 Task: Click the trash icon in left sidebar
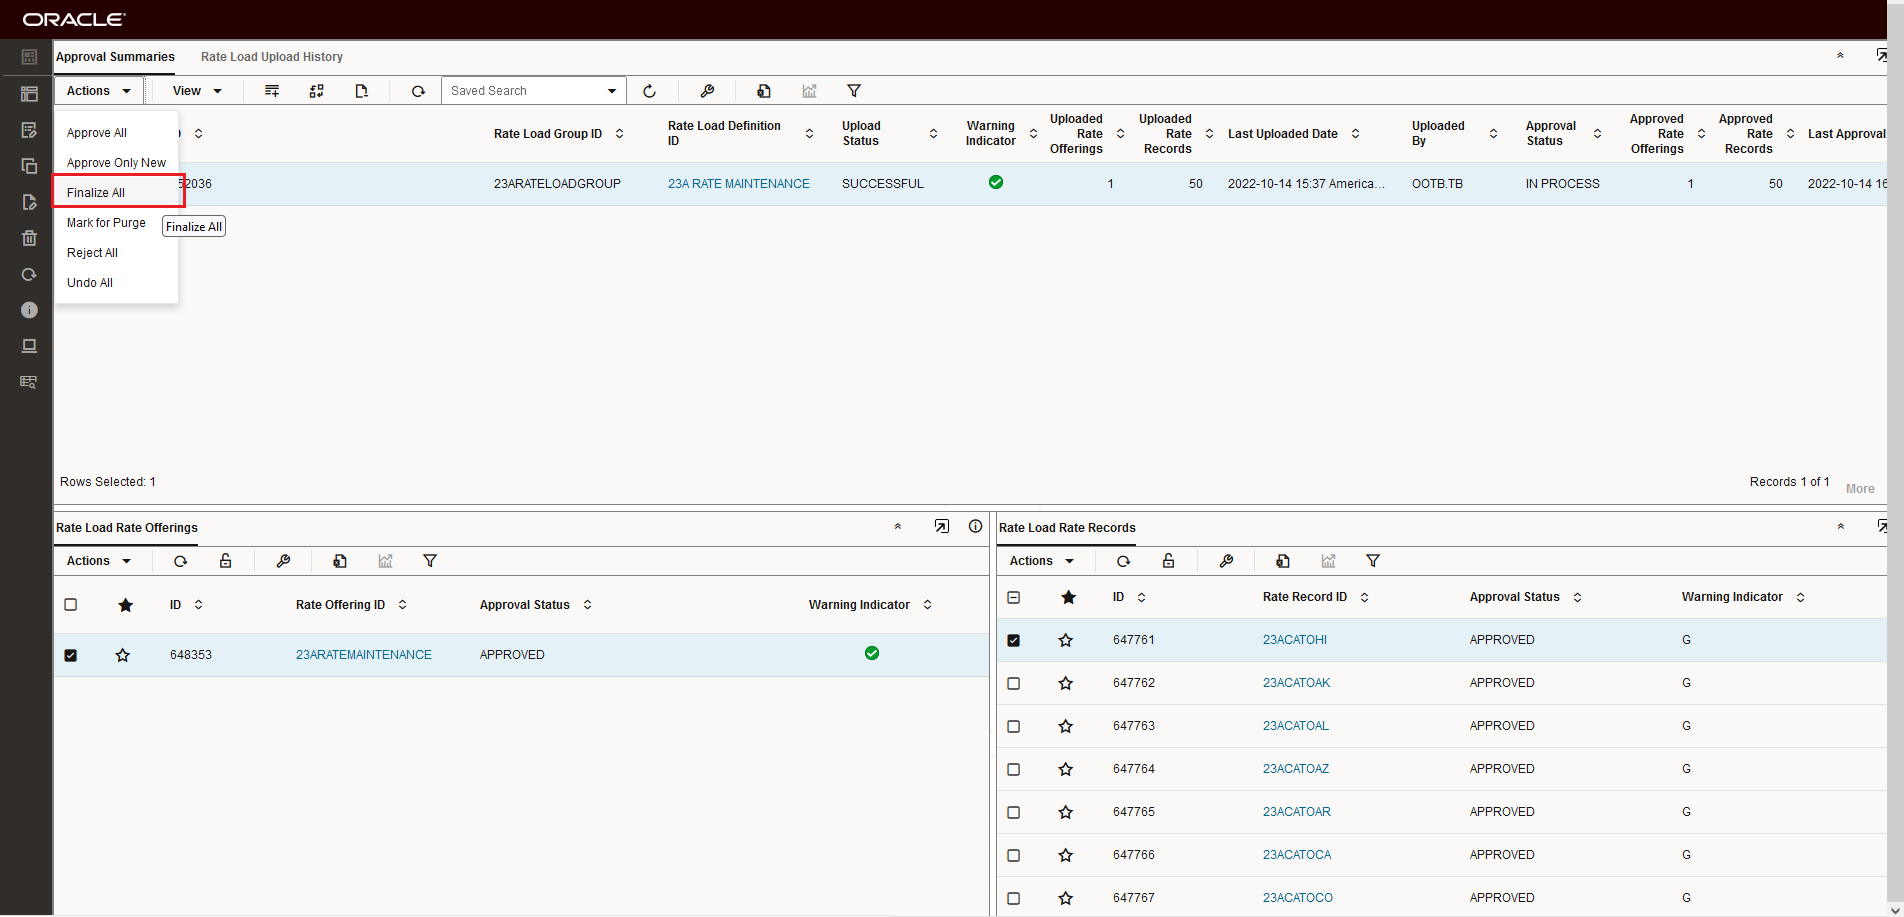[x=29, y=238]
